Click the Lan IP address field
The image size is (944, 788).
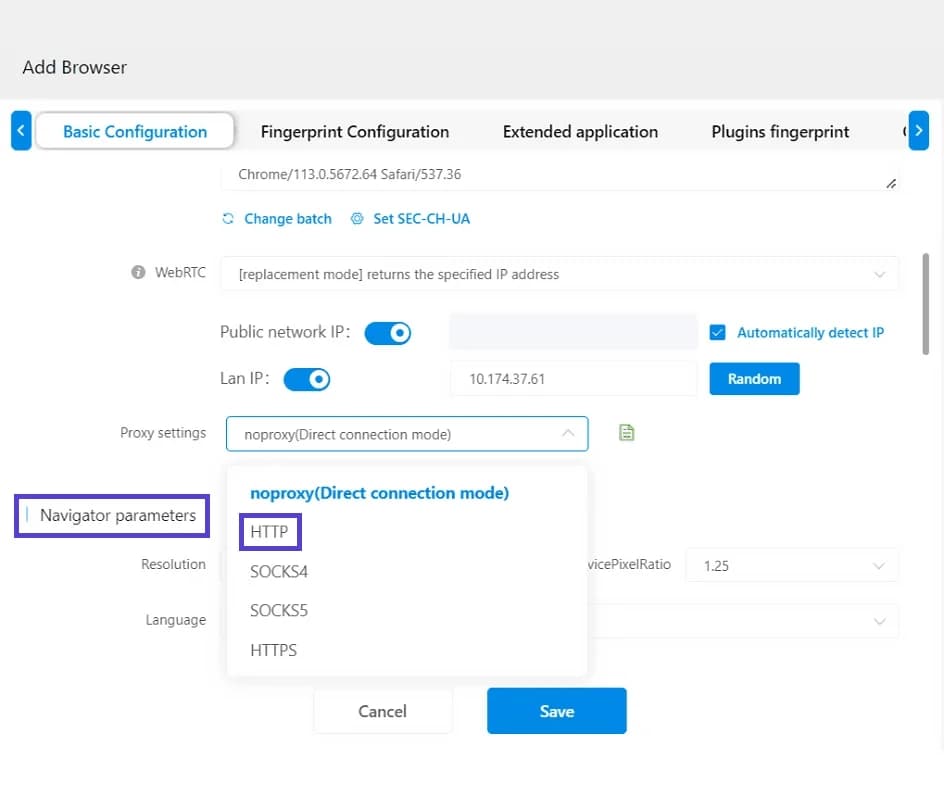coord(572,380)
